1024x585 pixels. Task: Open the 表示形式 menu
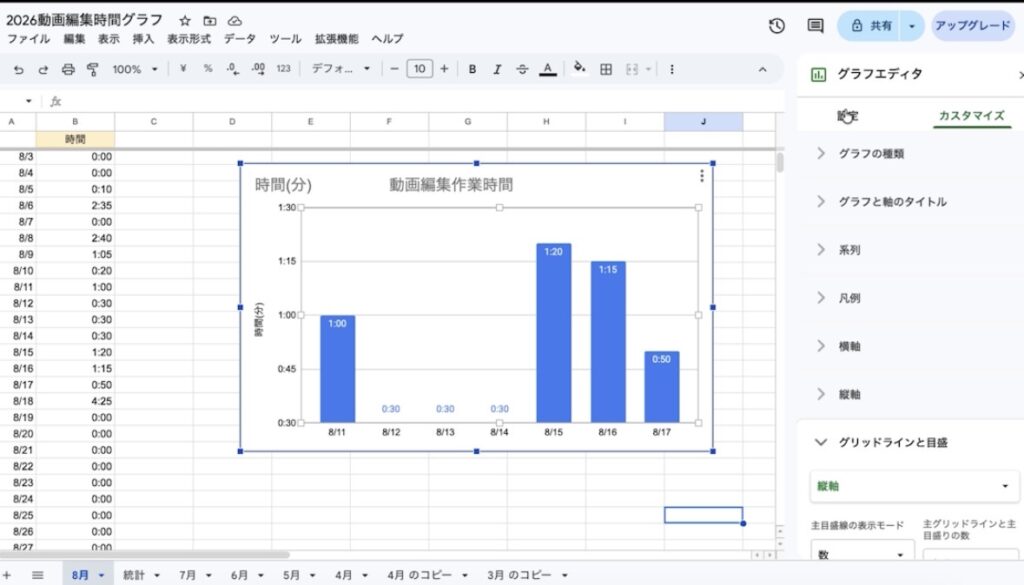(189, 39)
